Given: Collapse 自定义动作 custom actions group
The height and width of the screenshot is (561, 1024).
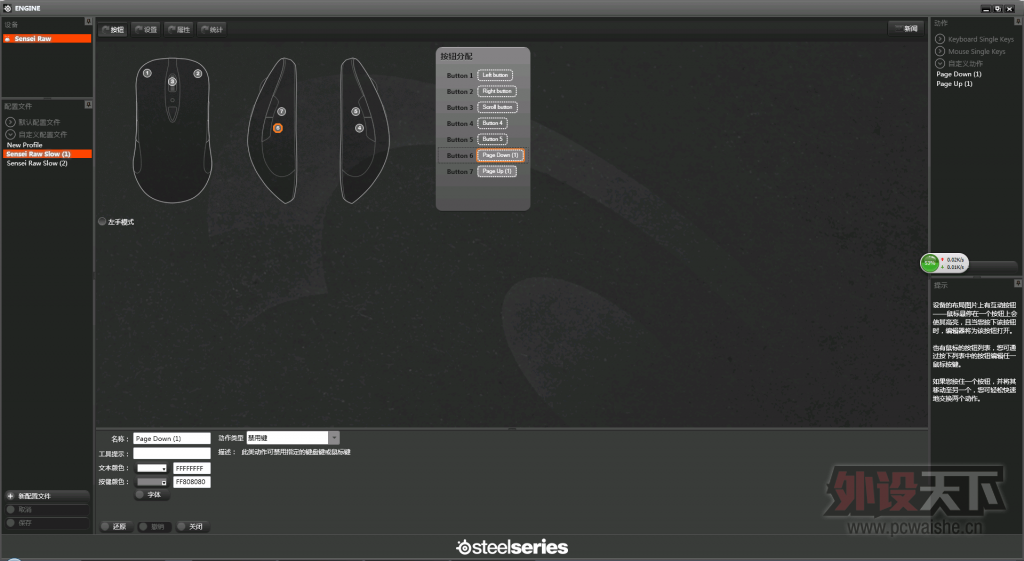Looking at the screenshot, I should point(940,63).
